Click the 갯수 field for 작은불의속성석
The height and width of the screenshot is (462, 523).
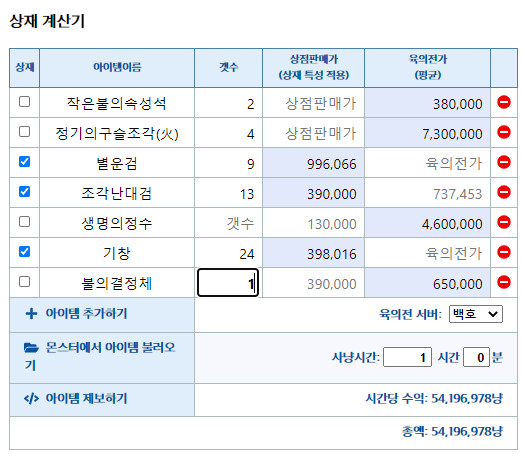click(228, 103)
